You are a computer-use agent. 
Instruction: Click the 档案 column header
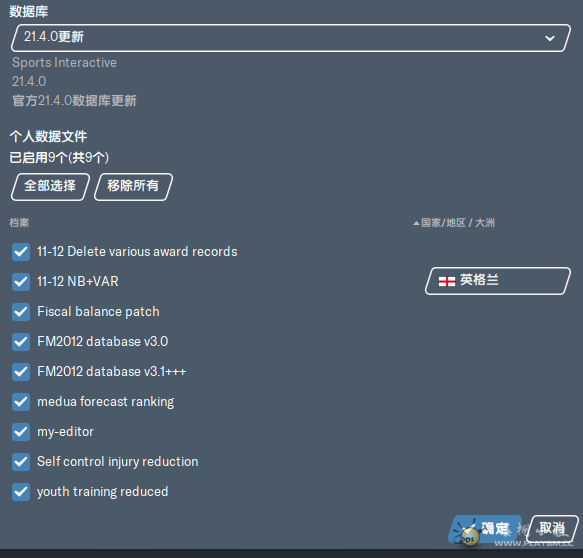pyautogui.click(x=19, y=223)
